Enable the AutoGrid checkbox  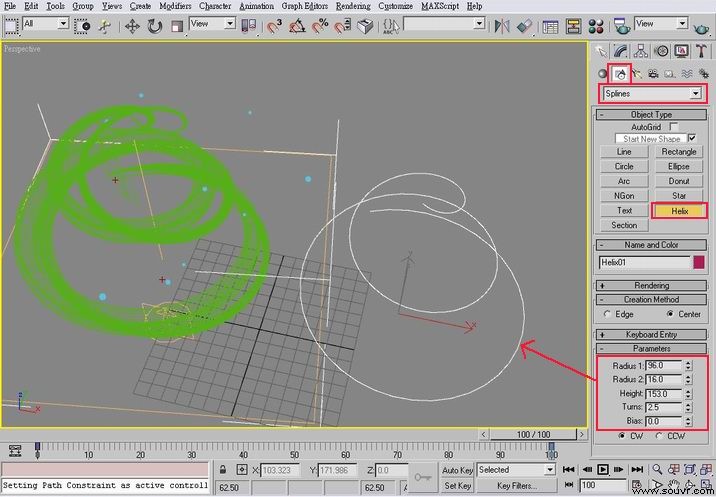pos(674,127)
